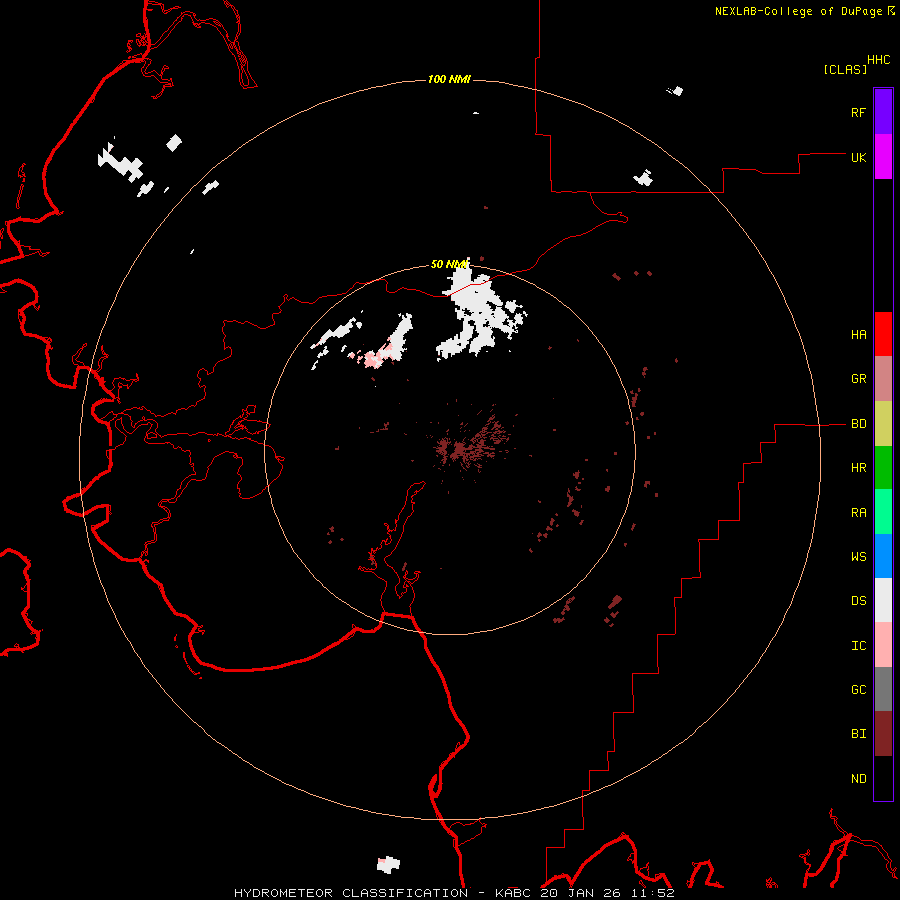Click the HR legend label
Image resolution: width=900 pixels, height=900 pixels.
click(x=858, y=468)
